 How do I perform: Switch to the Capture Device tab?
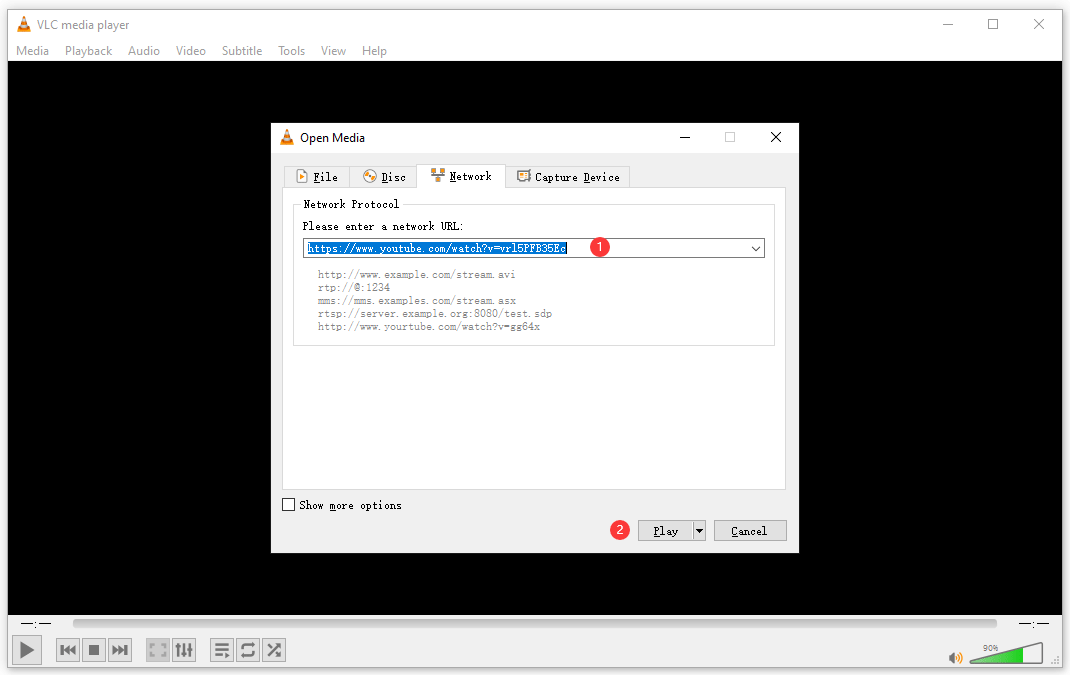point(568,177)
